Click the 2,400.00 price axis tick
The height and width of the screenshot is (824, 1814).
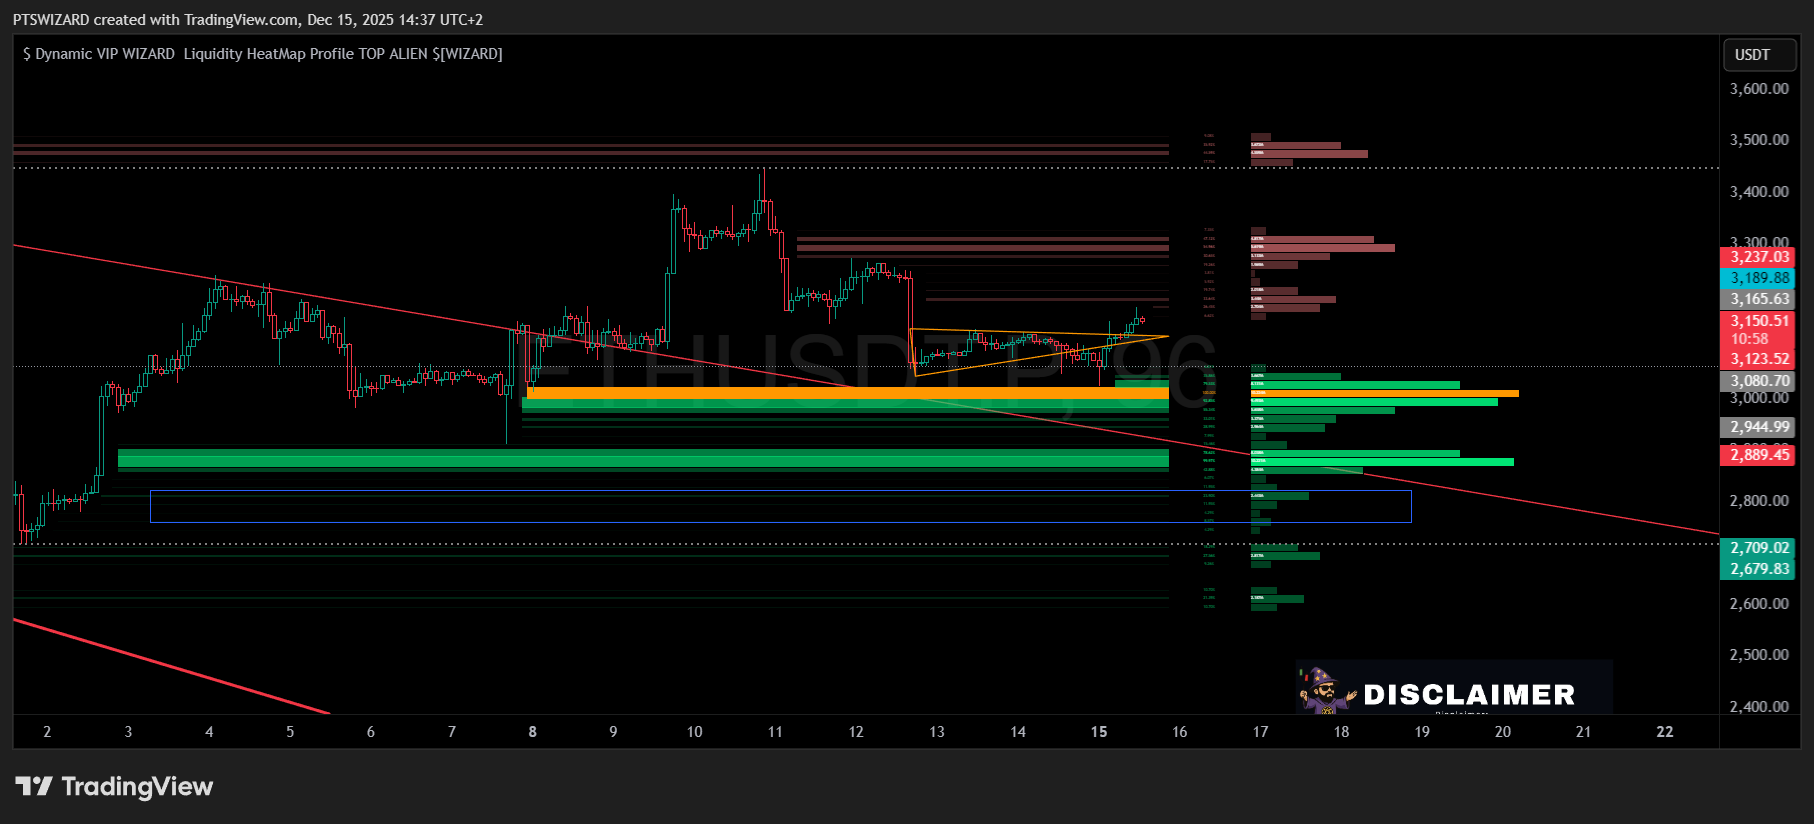(x=1759, y=707)
